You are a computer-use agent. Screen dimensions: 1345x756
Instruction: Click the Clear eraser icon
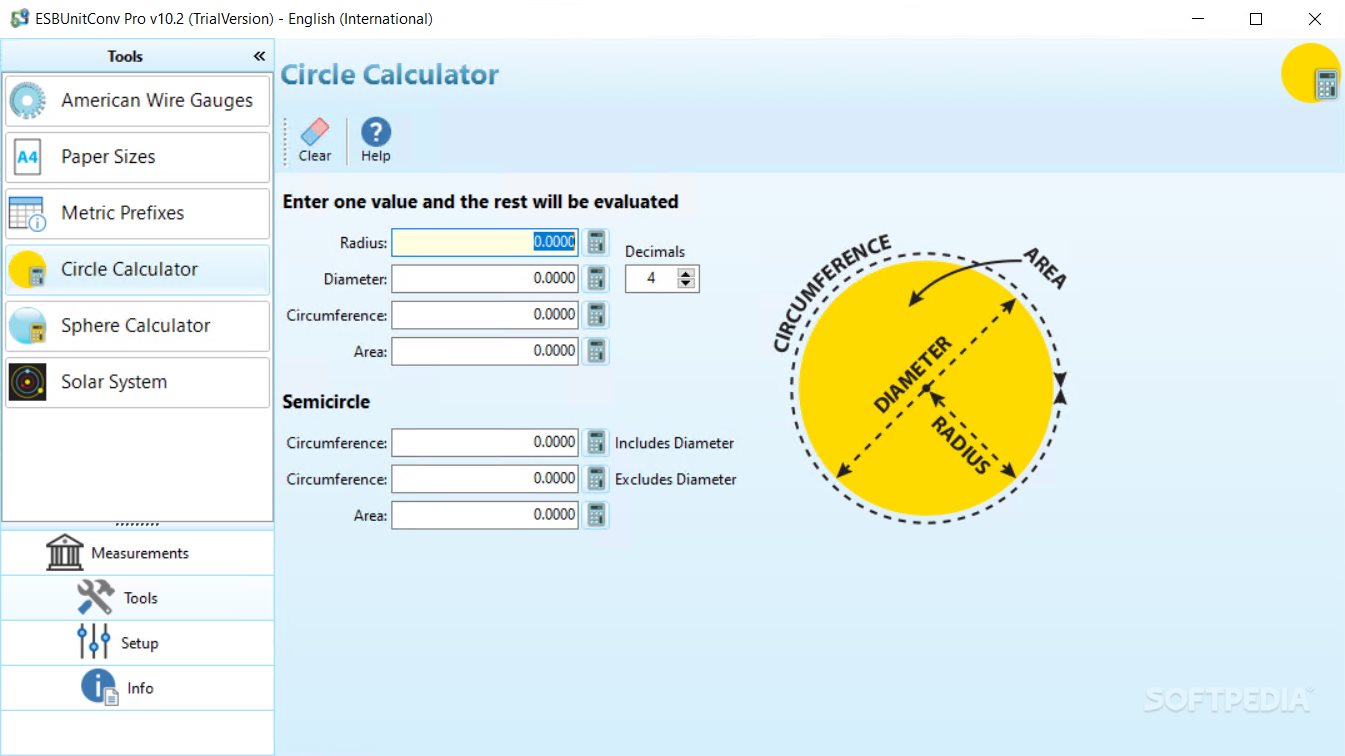point(314,131)
